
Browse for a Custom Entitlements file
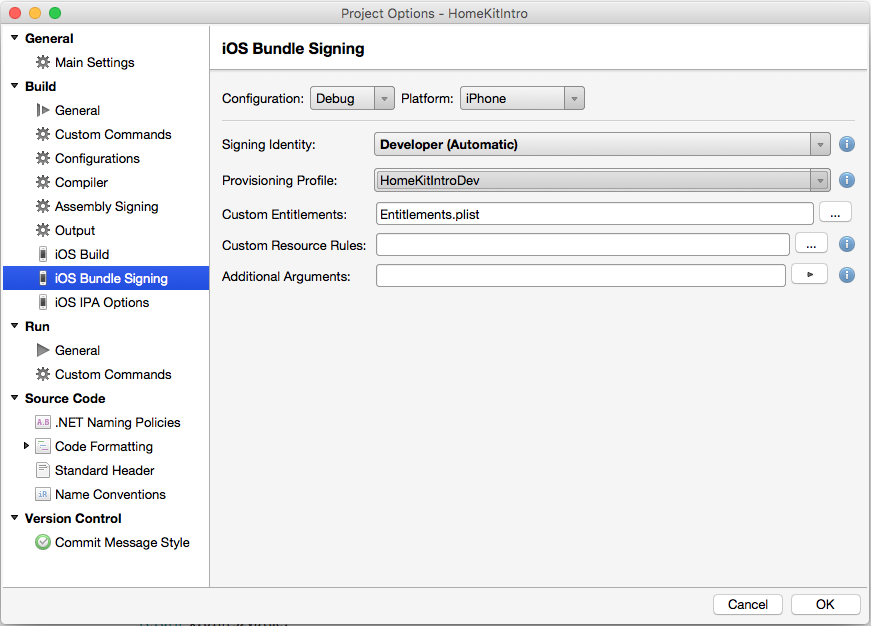(835, 212)
